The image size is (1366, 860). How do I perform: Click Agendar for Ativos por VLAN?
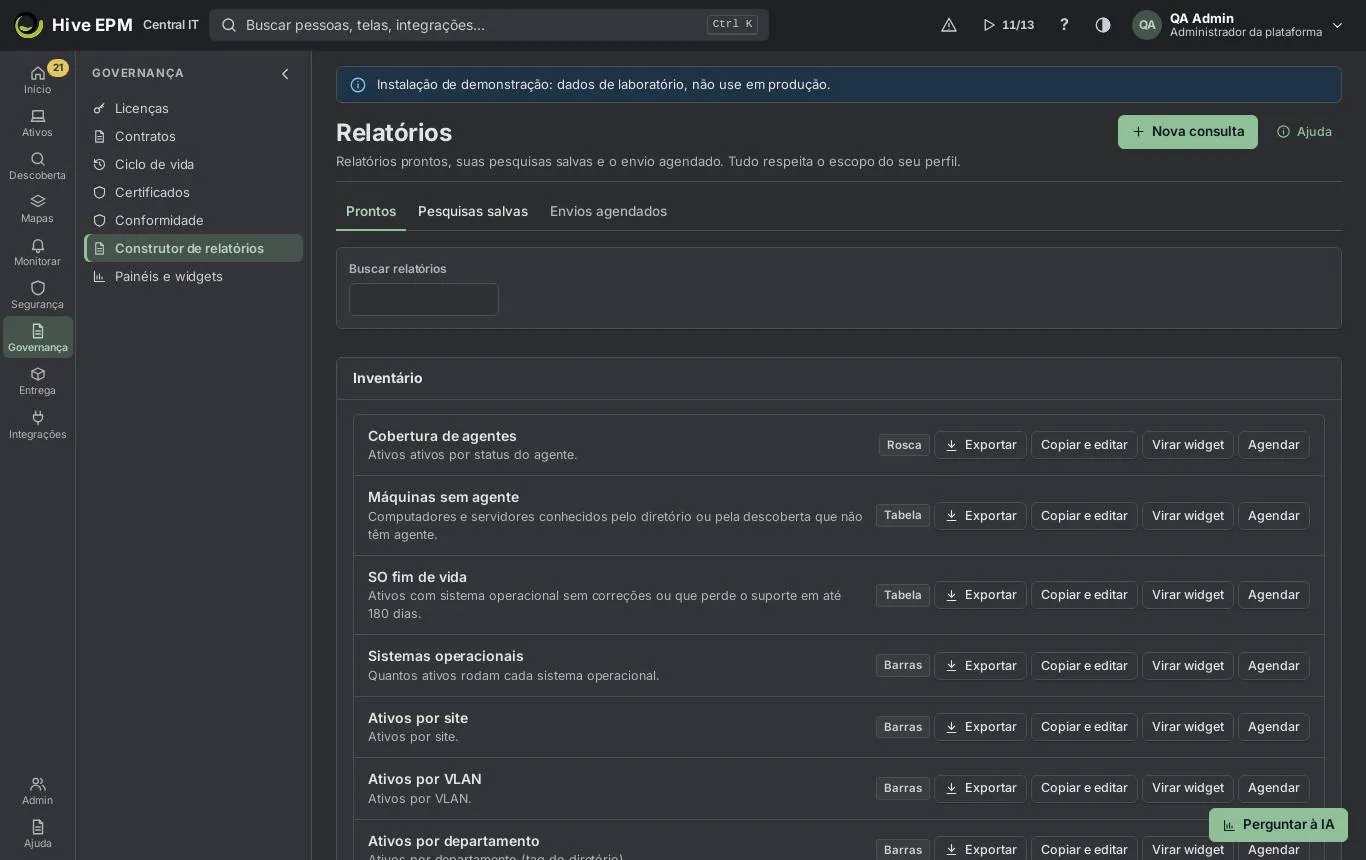[1274, 788]
